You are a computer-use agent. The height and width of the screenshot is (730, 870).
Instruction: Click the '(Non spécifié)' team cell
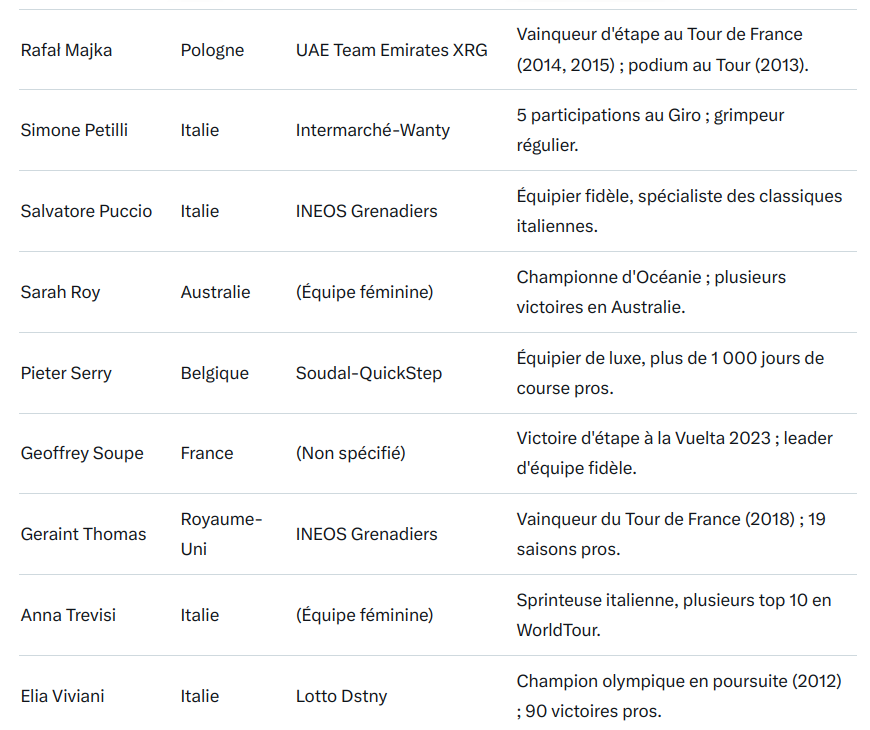tap(350, 453)
